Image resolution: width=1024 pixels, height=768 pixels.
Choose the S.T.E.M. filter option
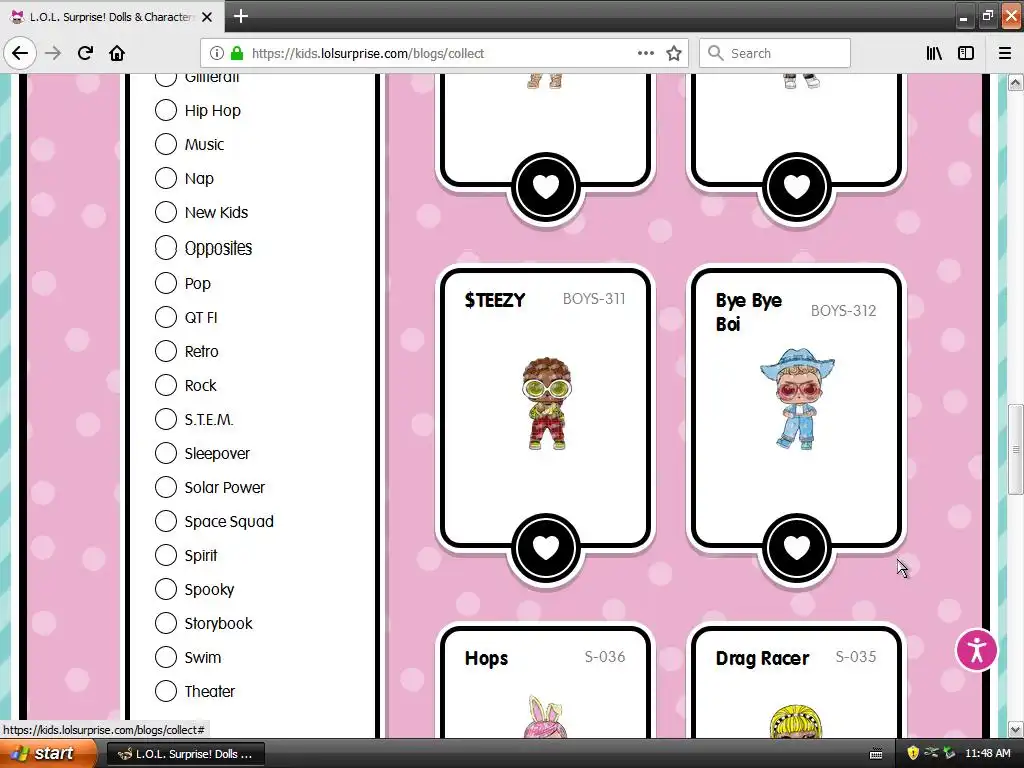coord(166,419)
